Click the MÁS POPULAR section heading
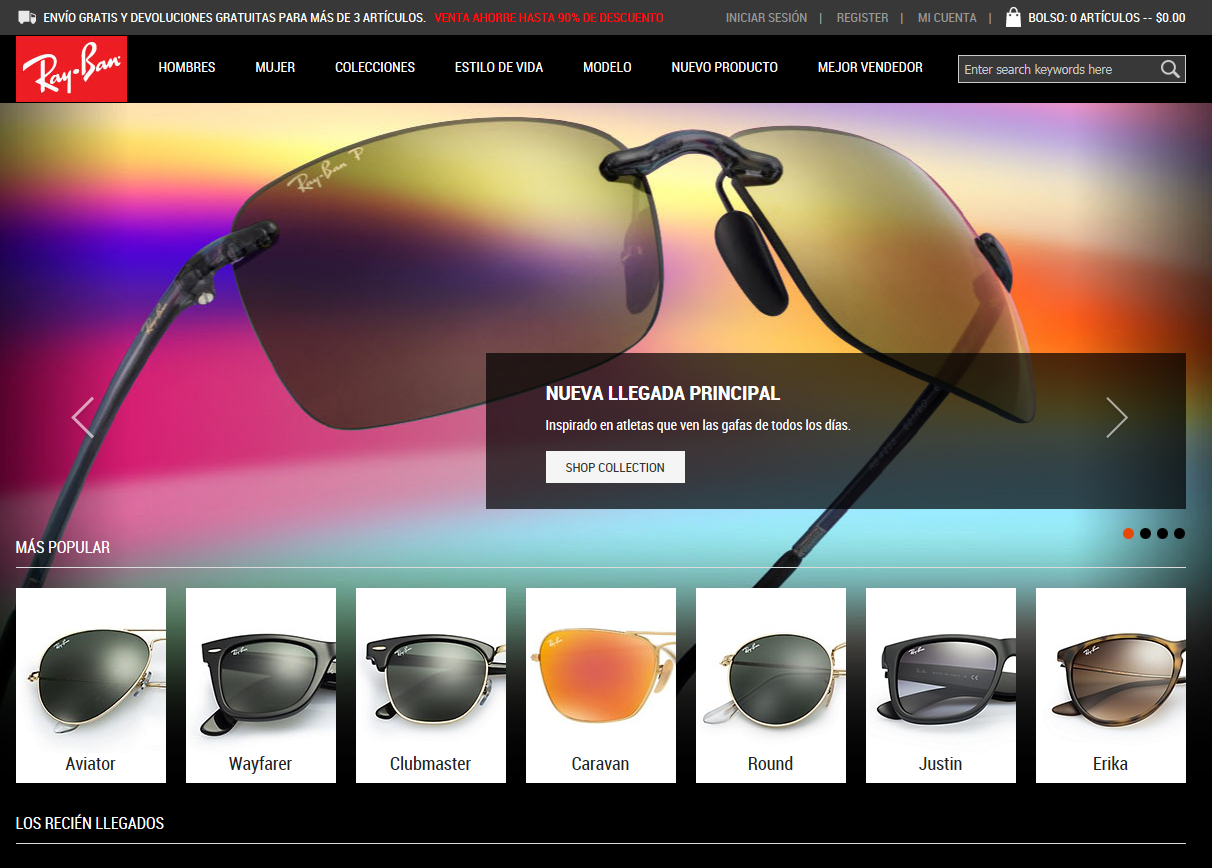Viewport: 1212px width, 868px height. [63, 547]
